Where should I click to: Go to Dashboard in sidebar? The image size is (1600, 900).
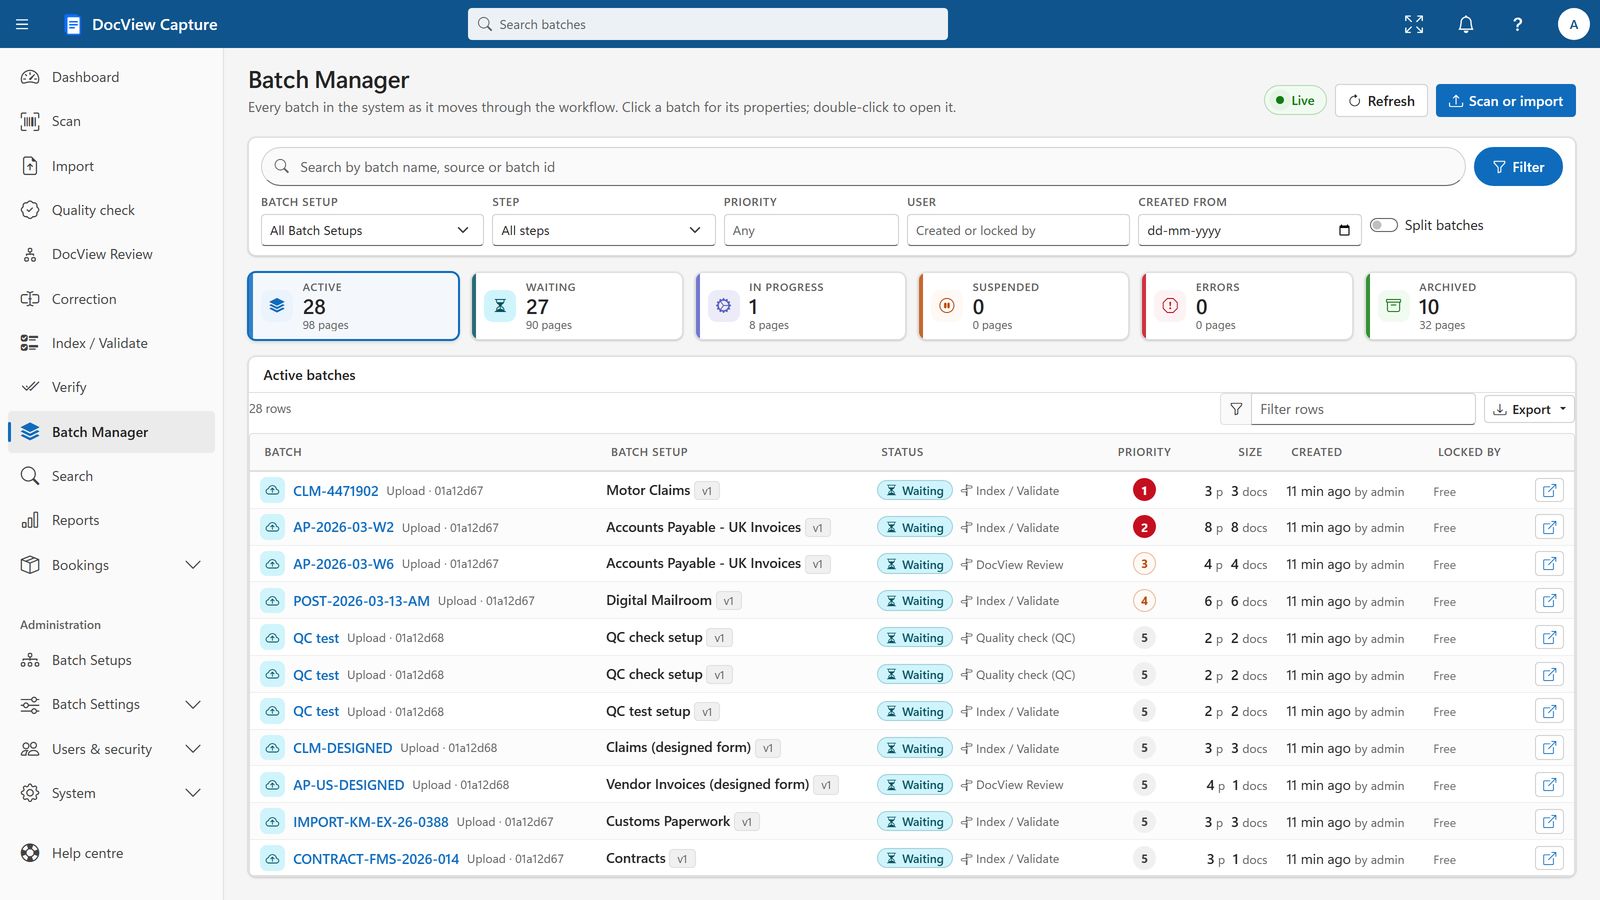[111, 77]
